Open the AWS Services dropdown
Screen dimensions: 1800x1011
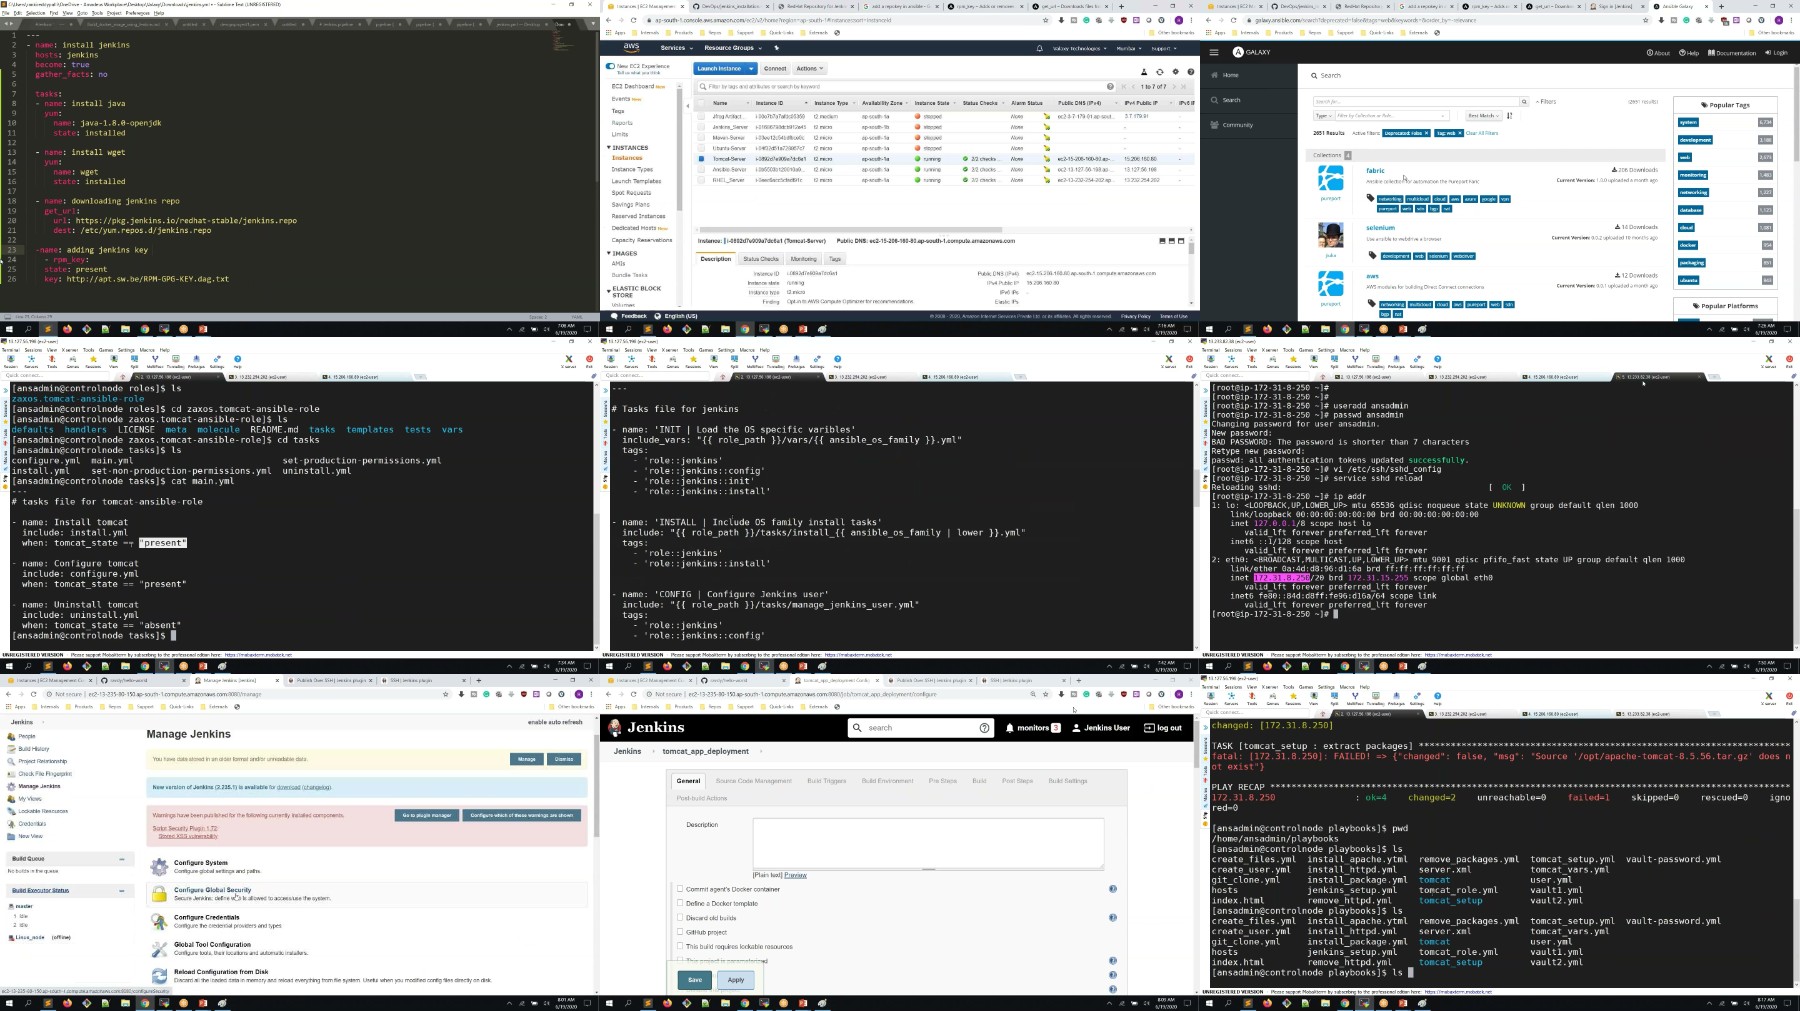[676, 48]
